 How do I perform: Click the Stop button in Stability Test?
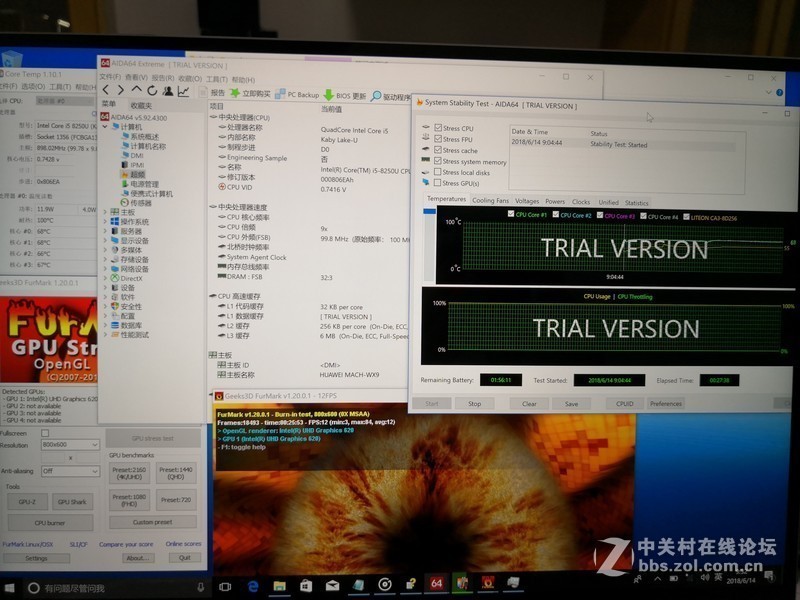tap(474, 404)
